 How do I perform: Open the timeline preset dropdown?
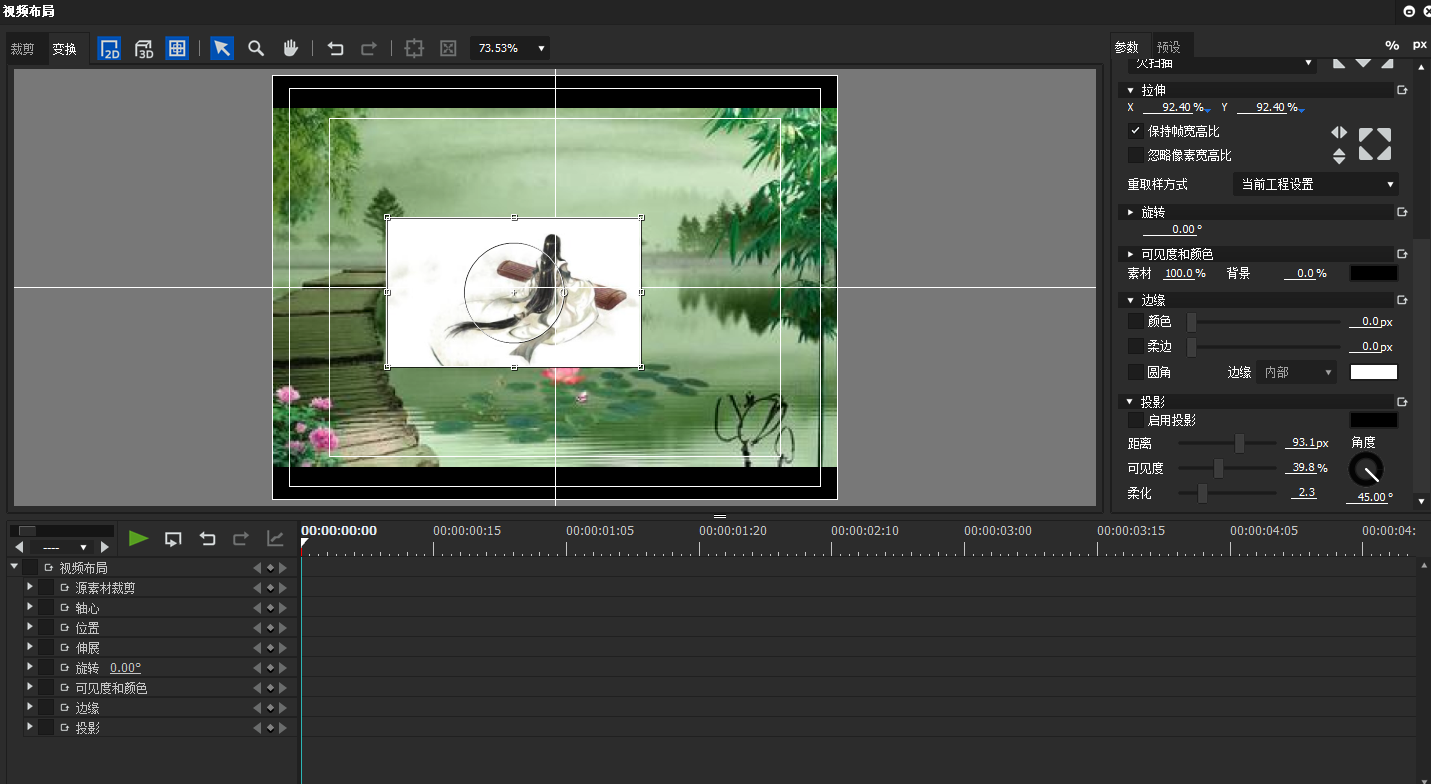click(64, 547)
